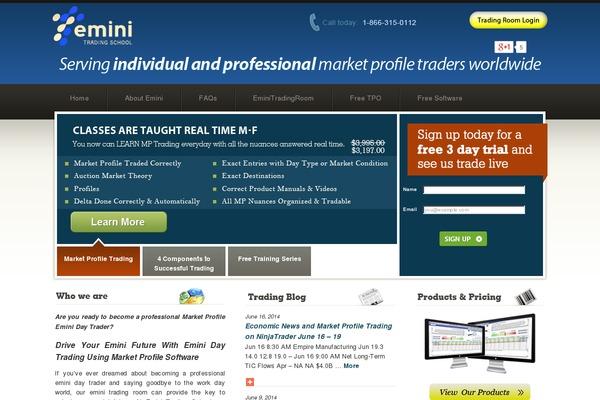Image resolution: width=600 pixels, height=400 pixels.
Task: Click the Who we are heading
Action: point(82,296)
